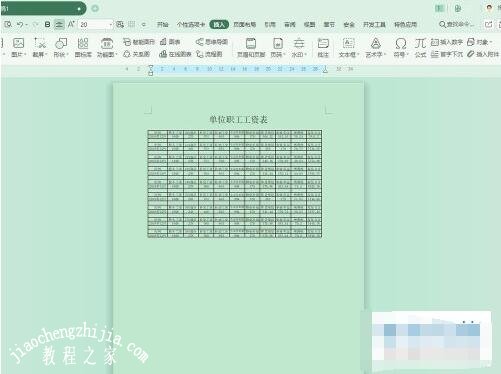Insert a 图表 chart
501x374 pixels.
tap(170, 42)
